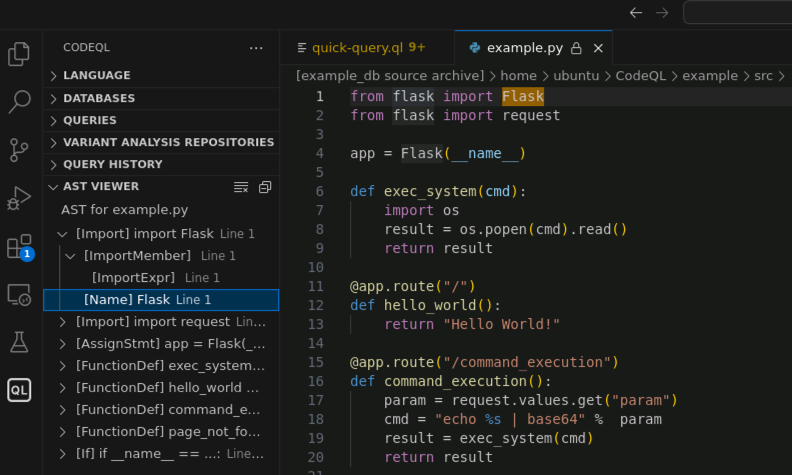
Task: Expand the DATABASES section
Action: (x=54, y=99)
